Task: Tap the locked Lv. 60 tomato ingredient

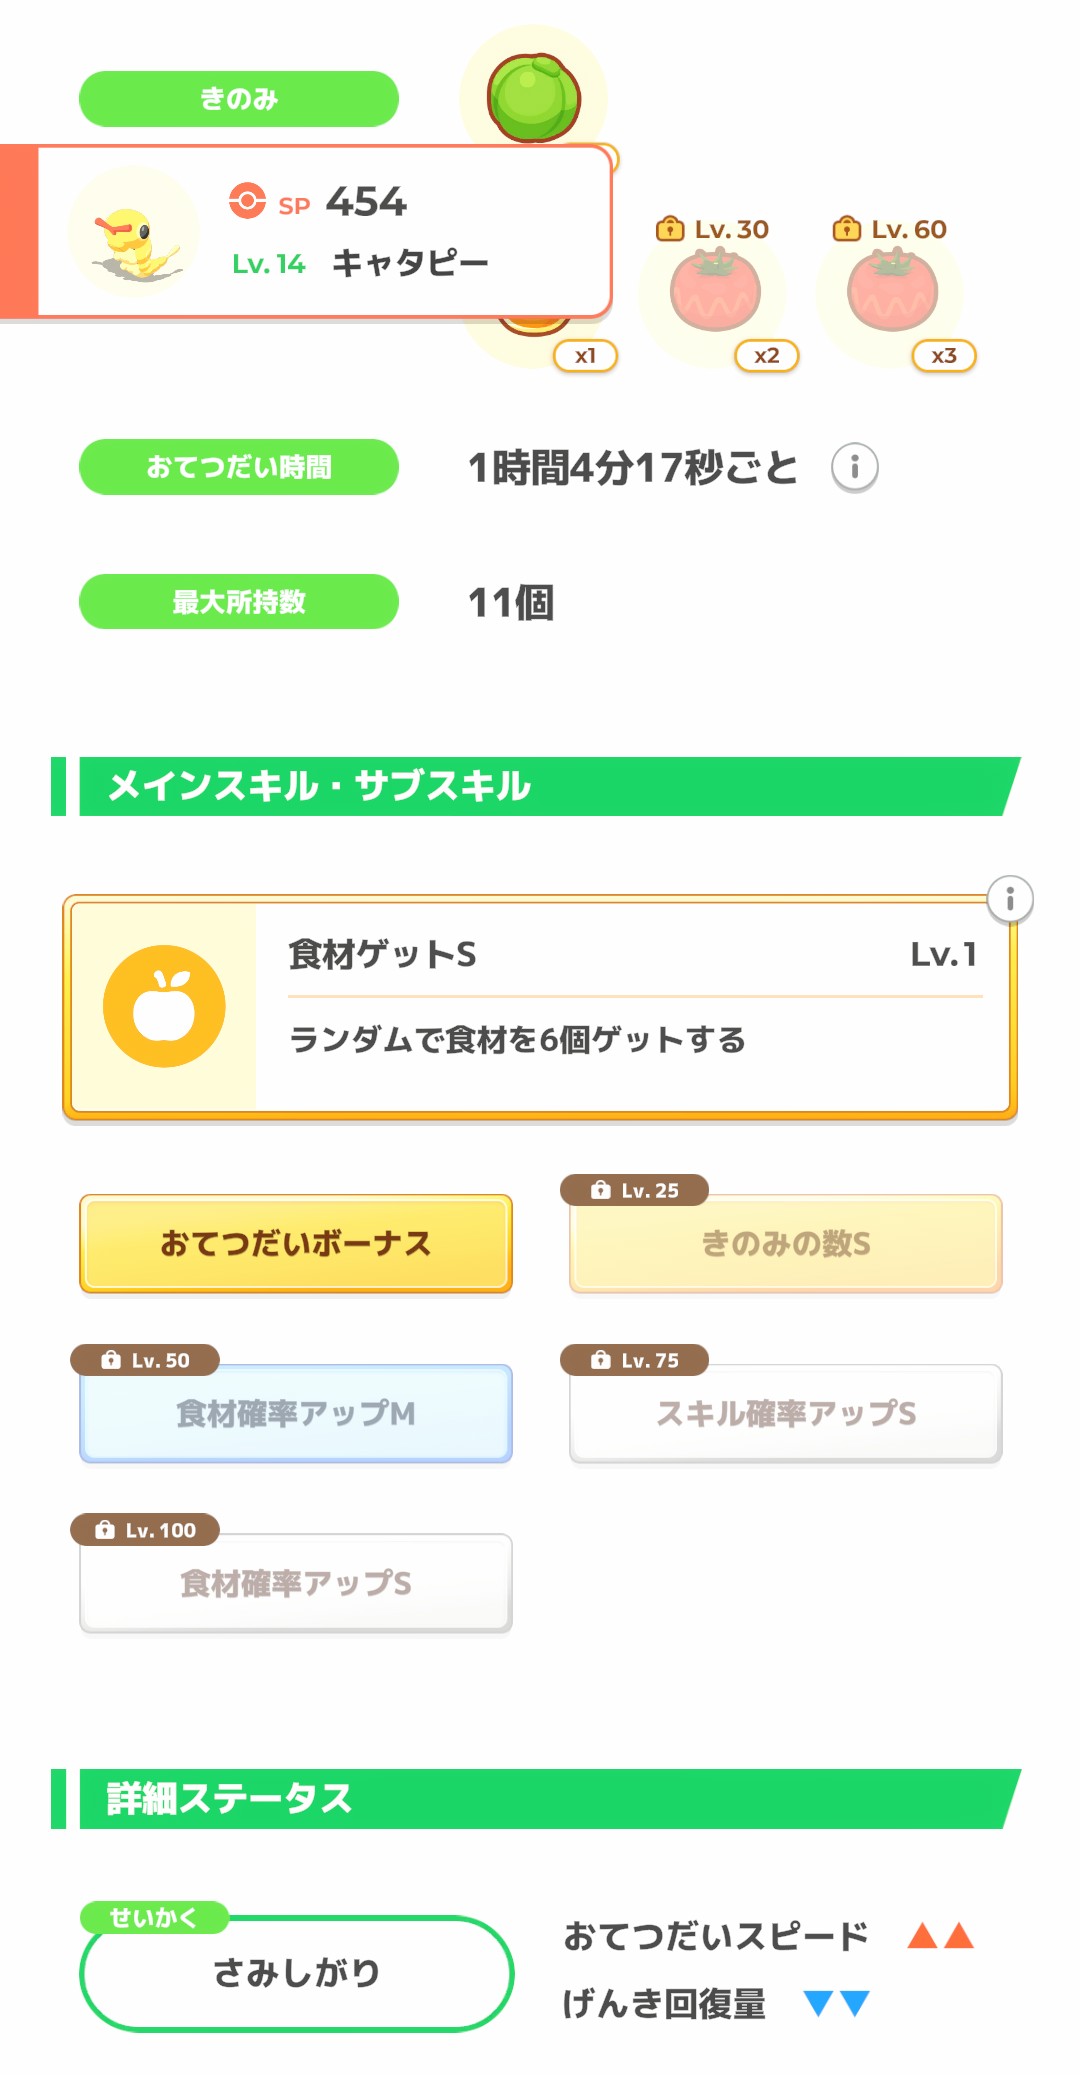Action: (892, 292)
